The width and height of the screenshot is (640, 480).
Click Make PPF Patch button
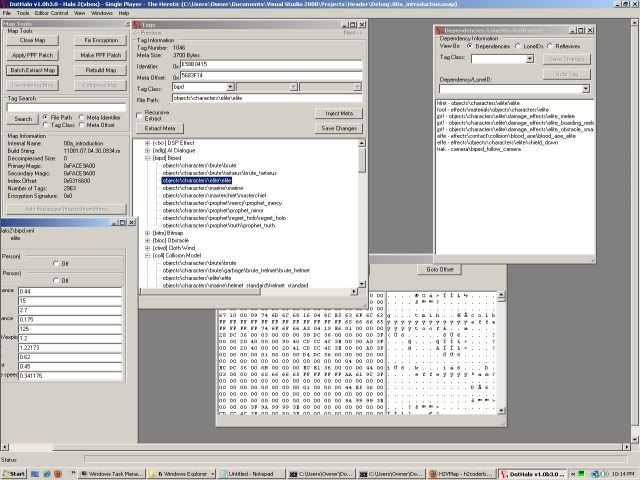101,55
